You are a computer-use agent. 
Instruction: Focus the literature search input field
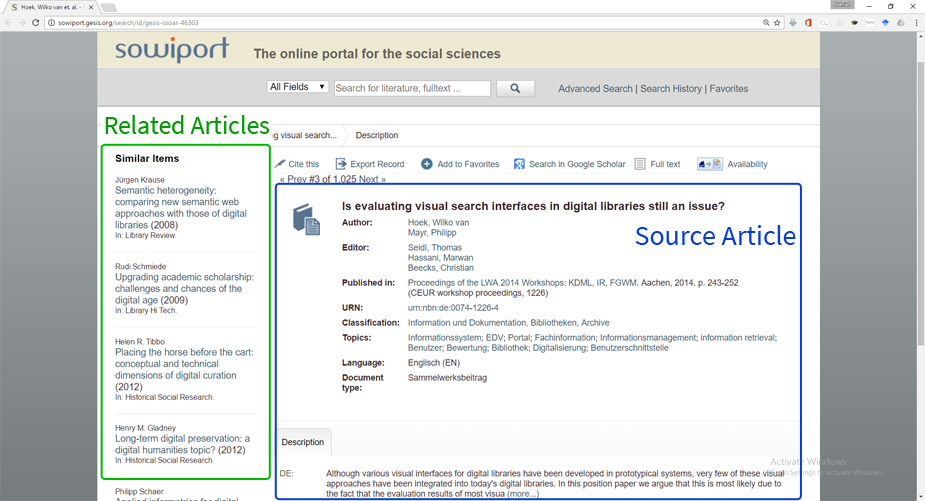412,88
